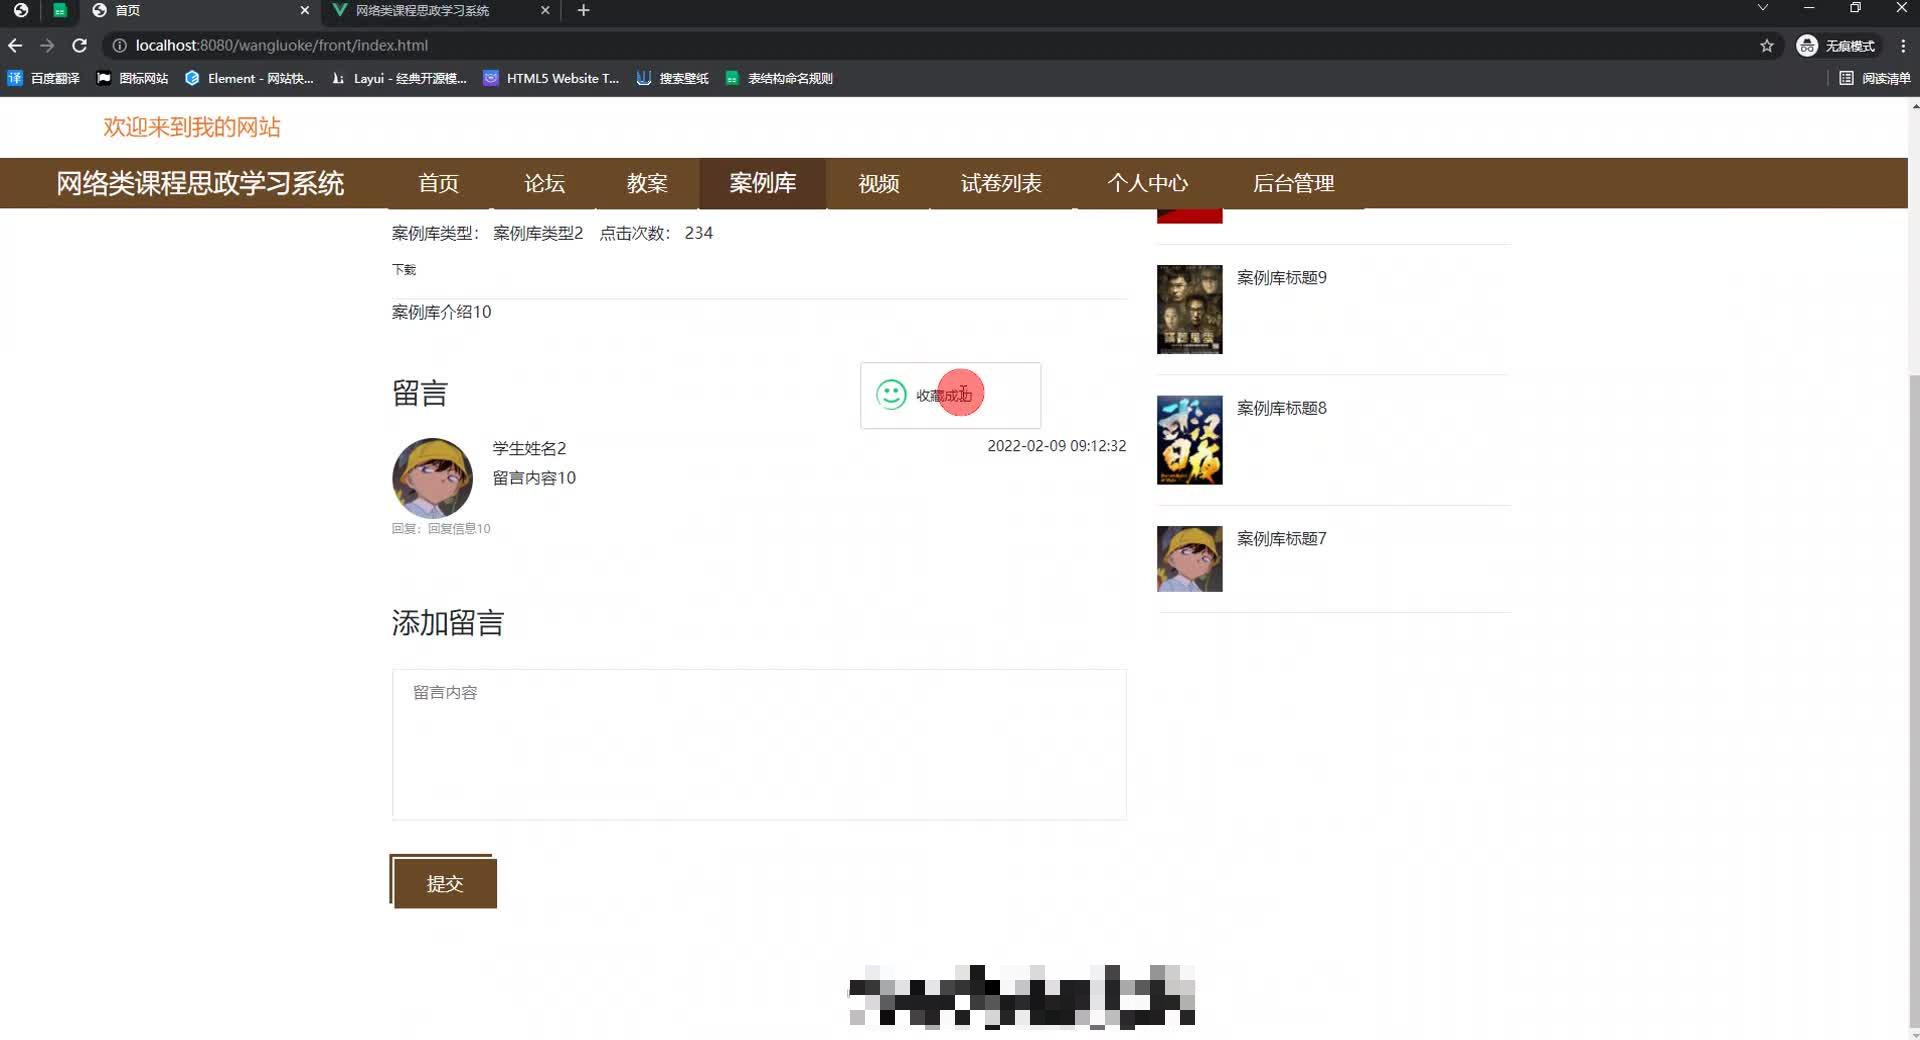
Task: Open the browser three-dot menu
Action: 1903,45
